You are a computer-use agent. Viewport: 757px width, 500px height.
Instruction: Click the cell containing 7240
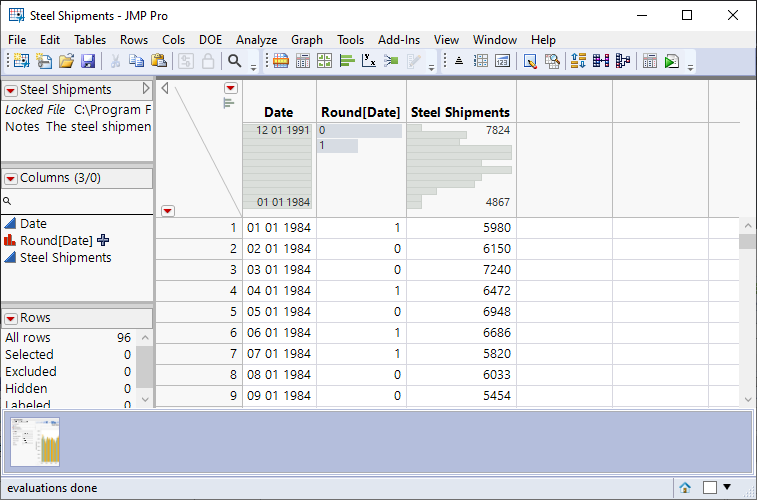click(462, 269)
